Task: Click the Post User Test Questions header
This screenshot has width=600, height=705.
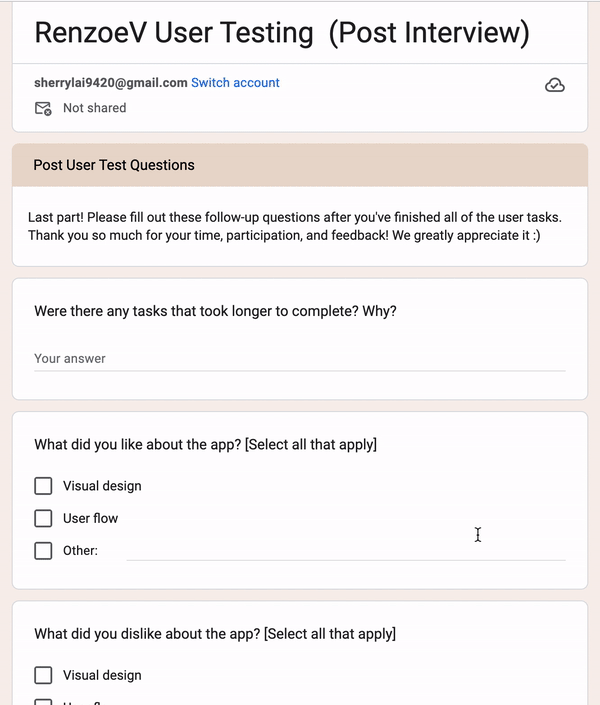Action: (114, 165)
